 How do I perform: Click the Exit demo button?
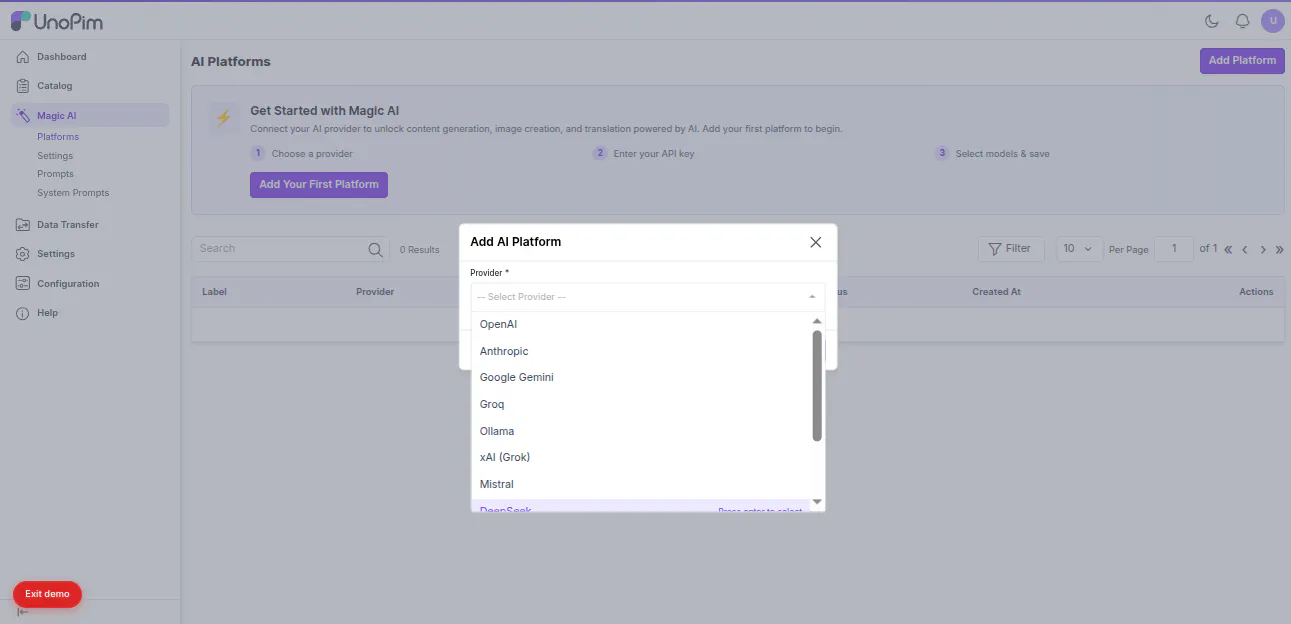47,594
